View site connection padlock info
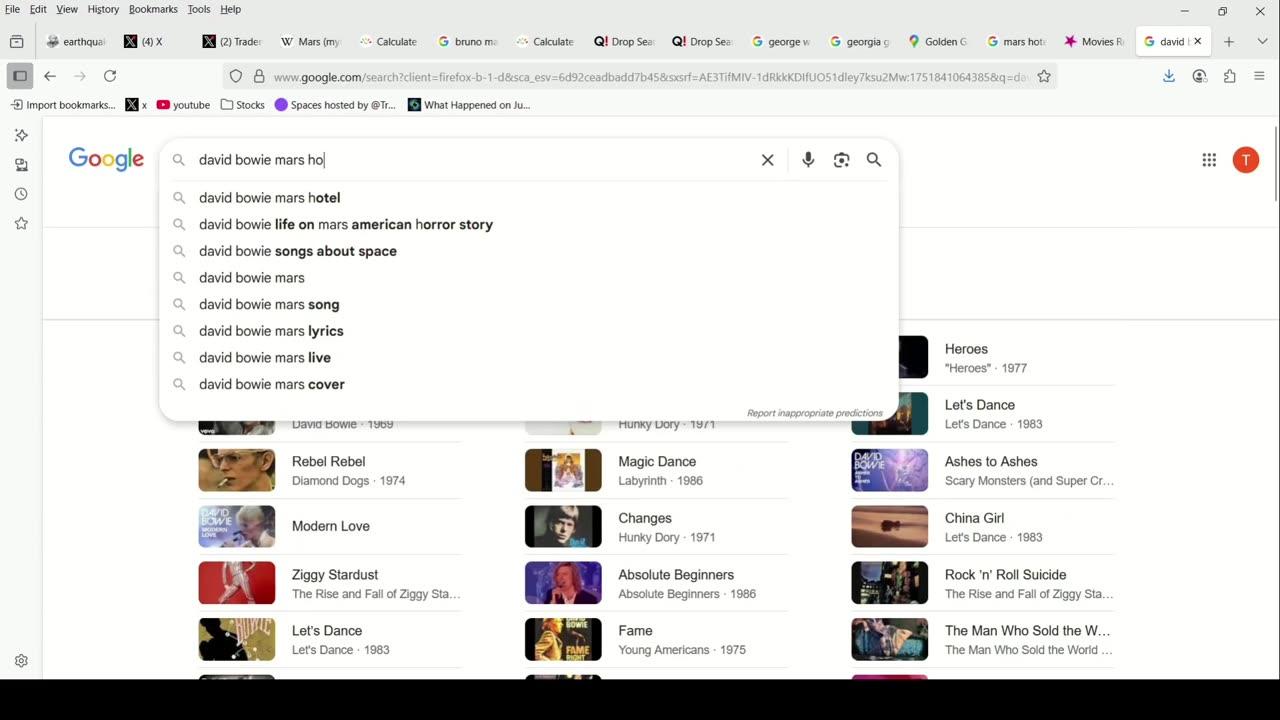Viewport: 1280px width, 720px height. click(x=258, y=76)
